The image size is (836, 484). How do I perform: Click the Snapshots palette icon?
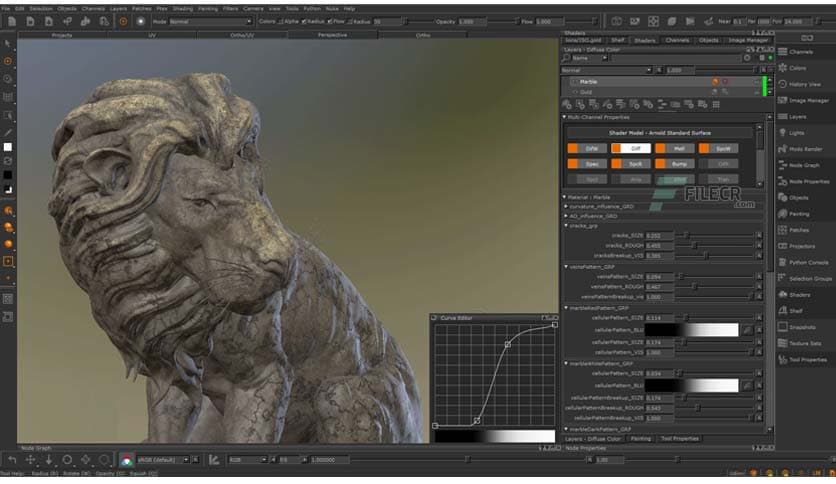tap(783, 327)
